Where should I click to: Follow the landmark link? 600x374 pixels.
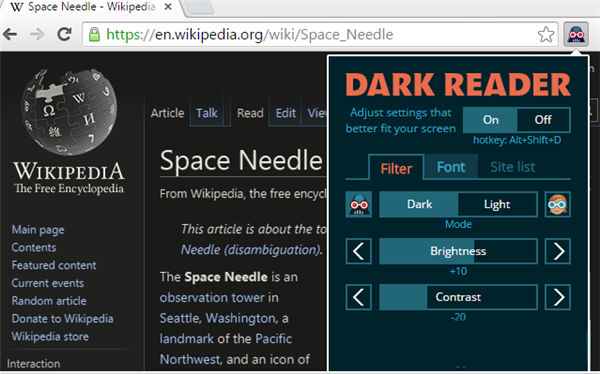pyautogui.click(x=186, y=339)
